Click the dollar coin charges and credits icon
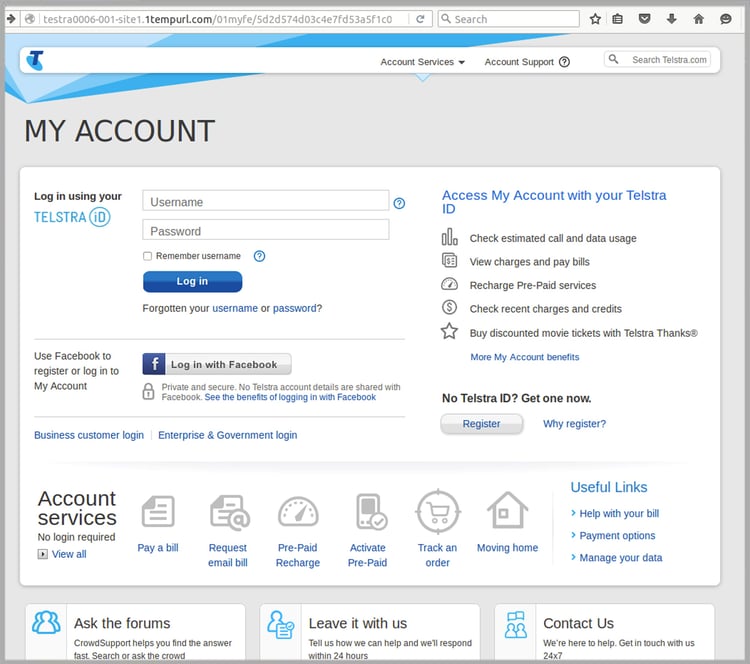The height and width of the screenshot is (664, 750). click(x=449, y=307)
